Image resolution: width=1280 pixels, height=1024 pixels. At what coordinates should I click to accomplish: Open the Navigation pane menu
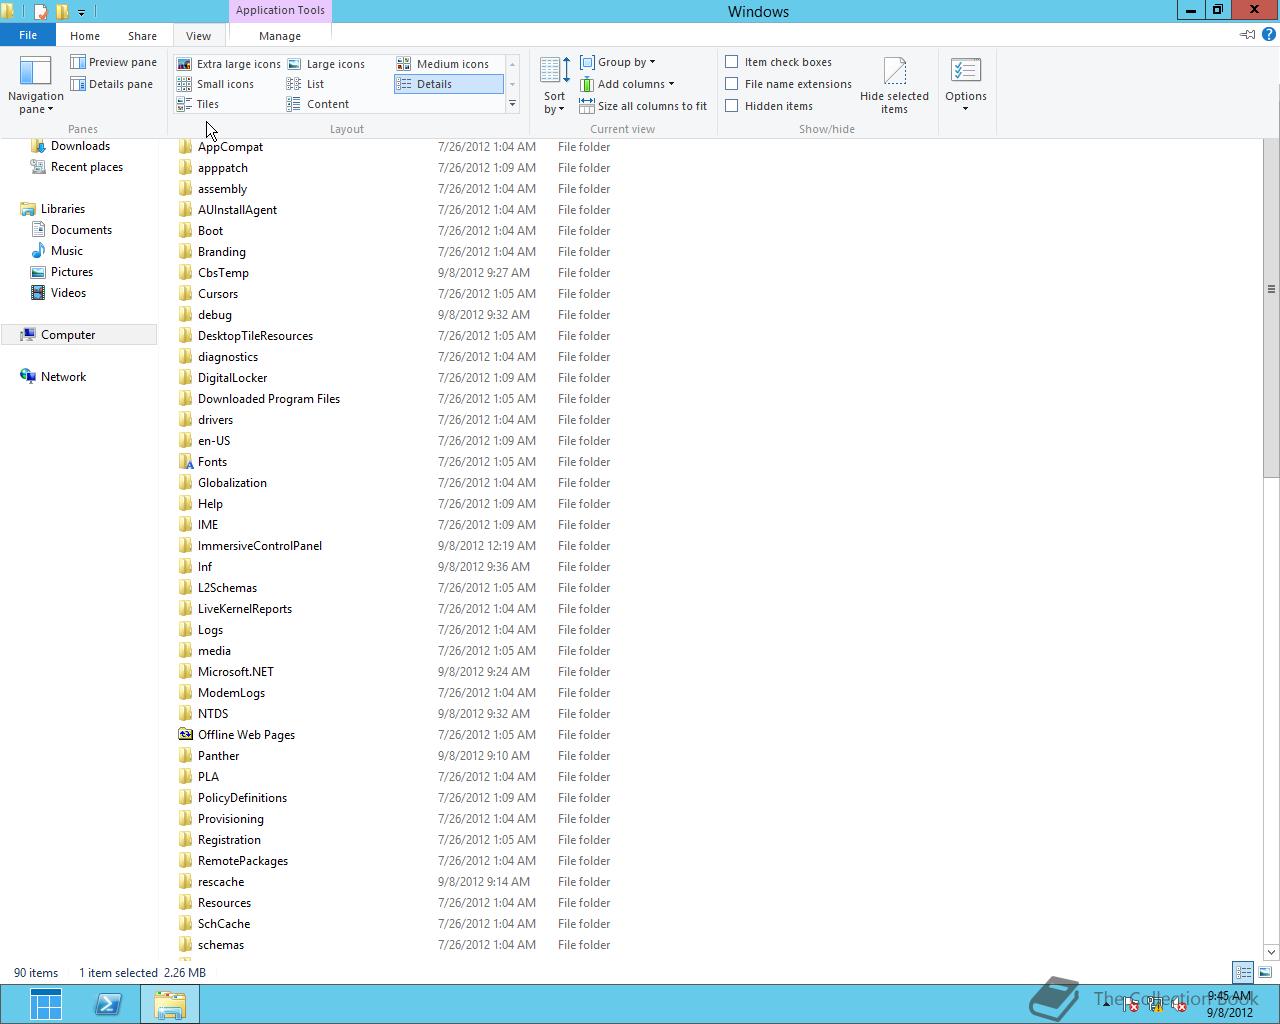(x=35, y=85)
